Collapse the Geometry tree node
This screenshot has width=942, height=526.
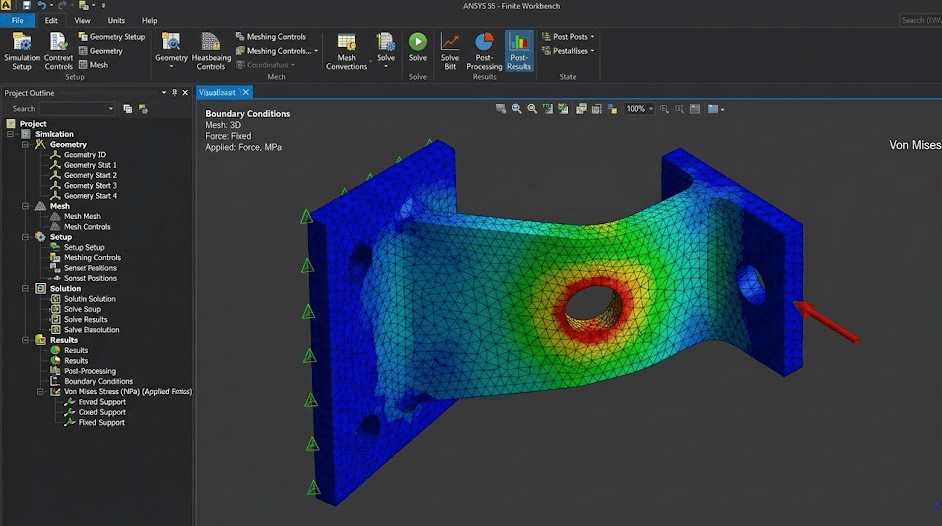click(x=25, y=144)
